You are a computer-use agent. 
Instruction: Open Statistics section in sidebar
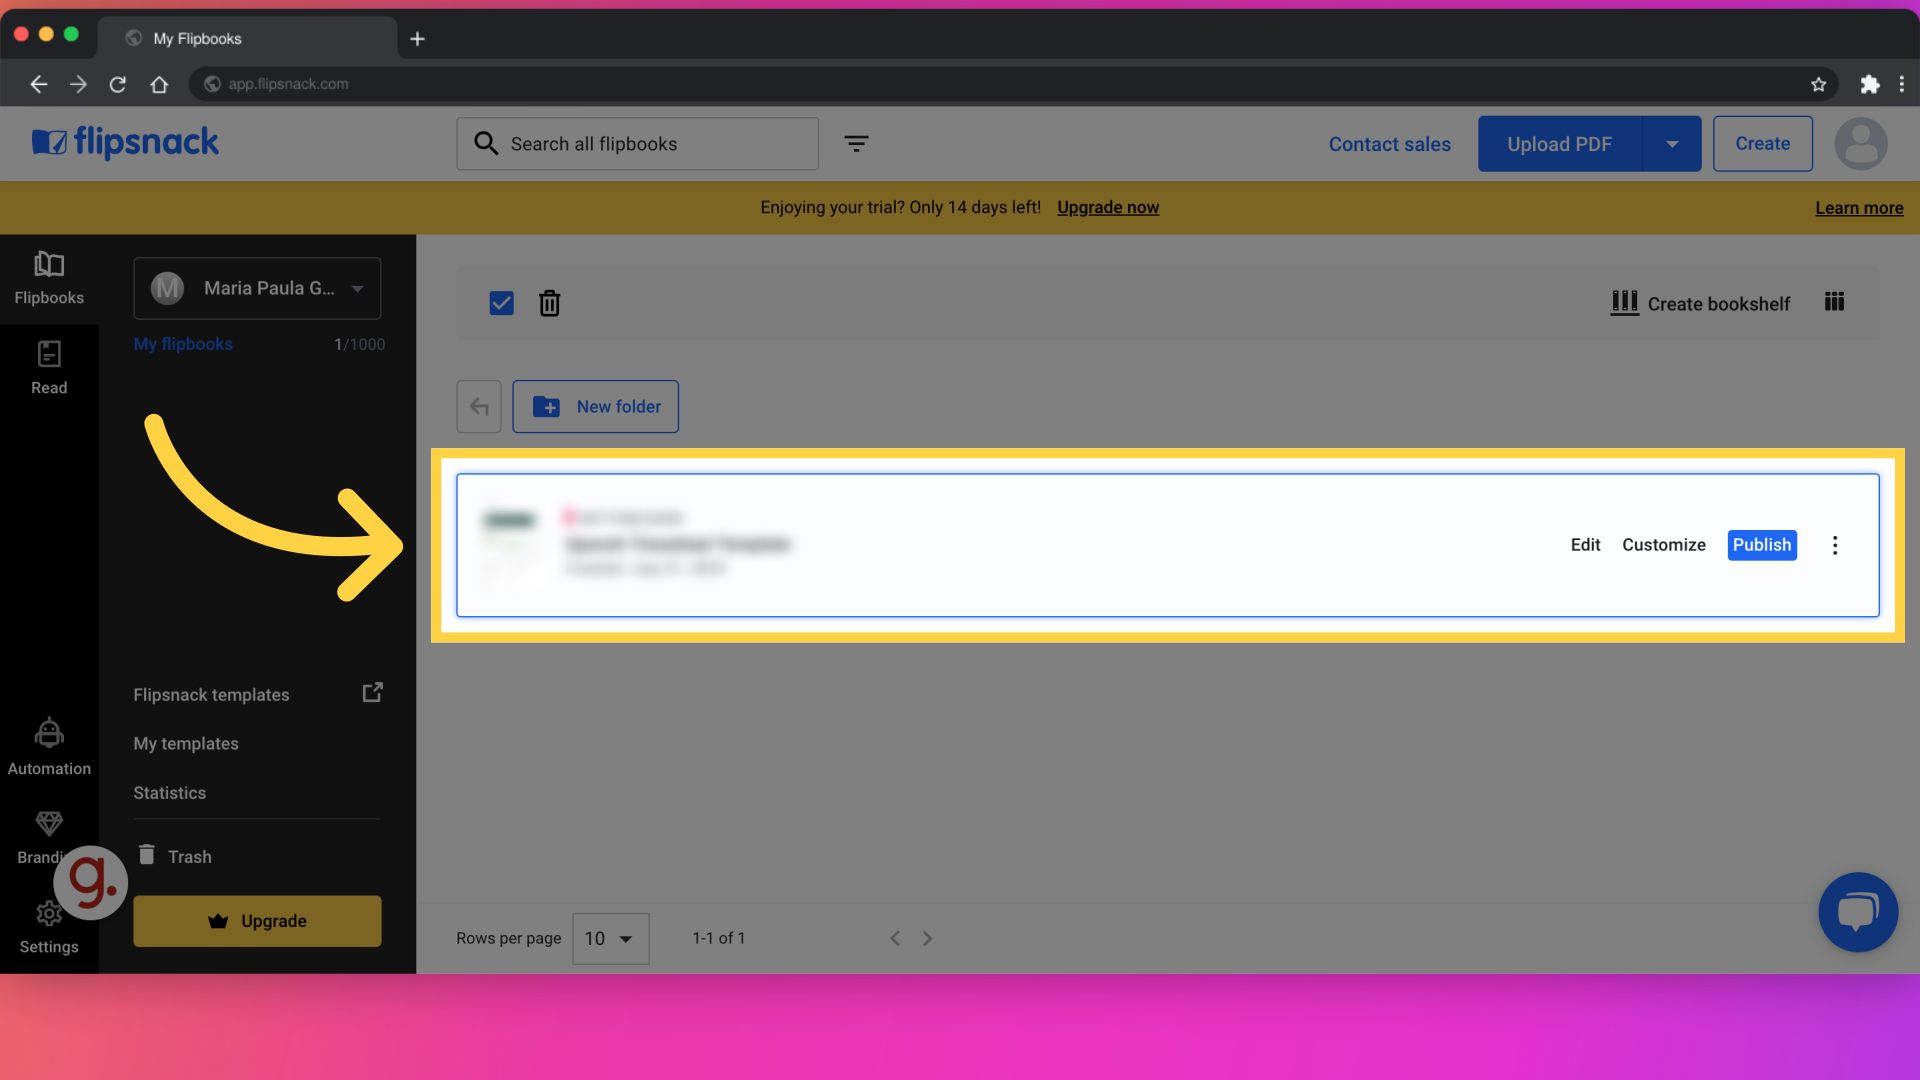[x=169, y=791]
